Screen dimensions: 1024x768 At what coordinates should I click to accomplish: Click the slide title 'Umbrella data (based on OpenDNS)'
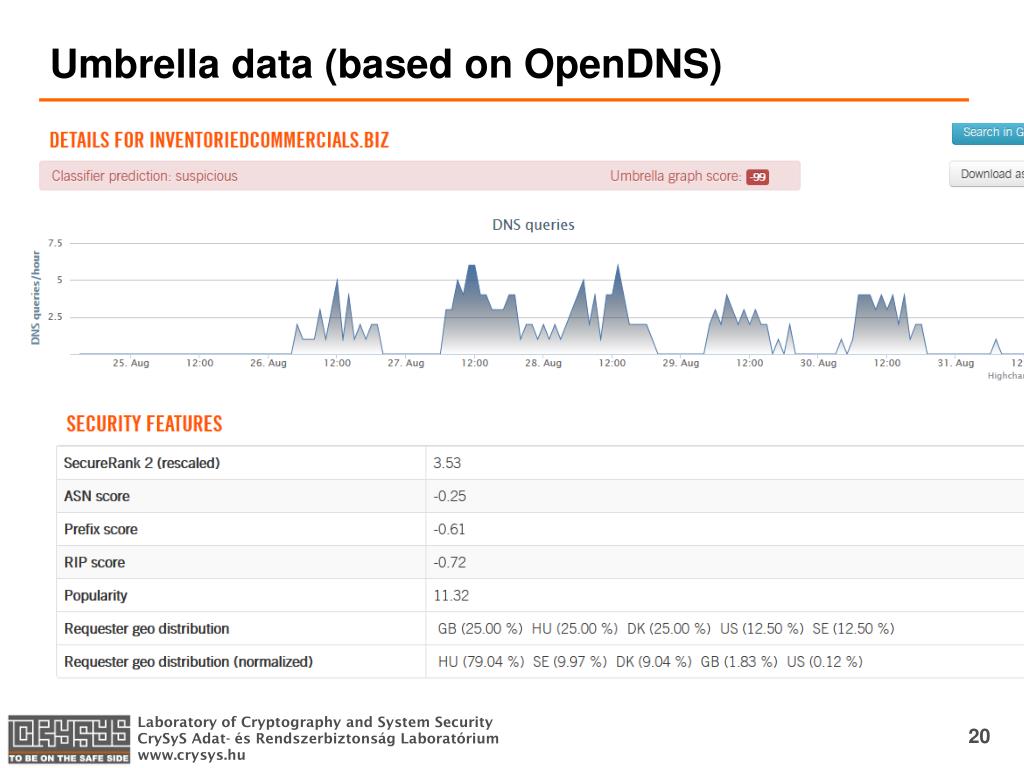(386, 65)
